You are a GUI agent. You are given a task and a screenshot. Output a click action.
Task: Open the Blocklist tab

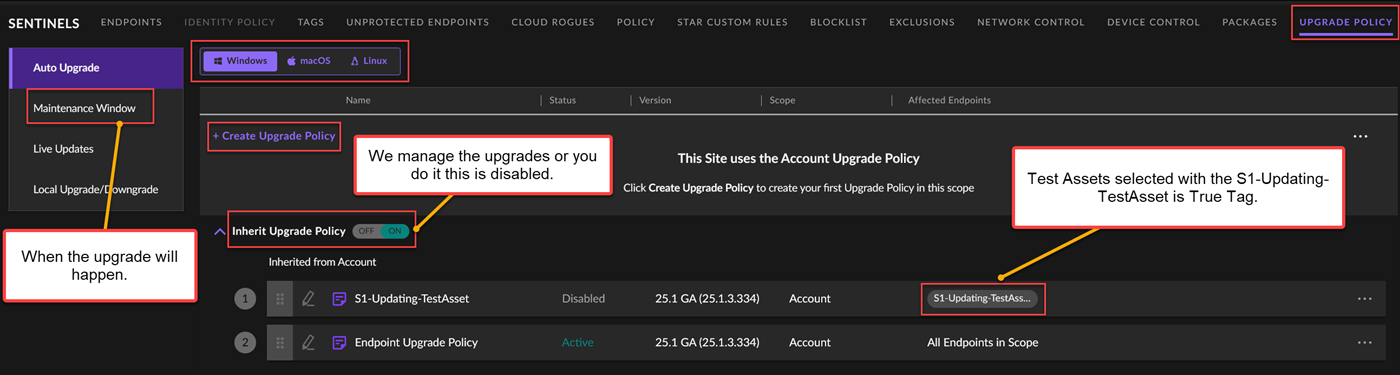(x=838, y=22)
